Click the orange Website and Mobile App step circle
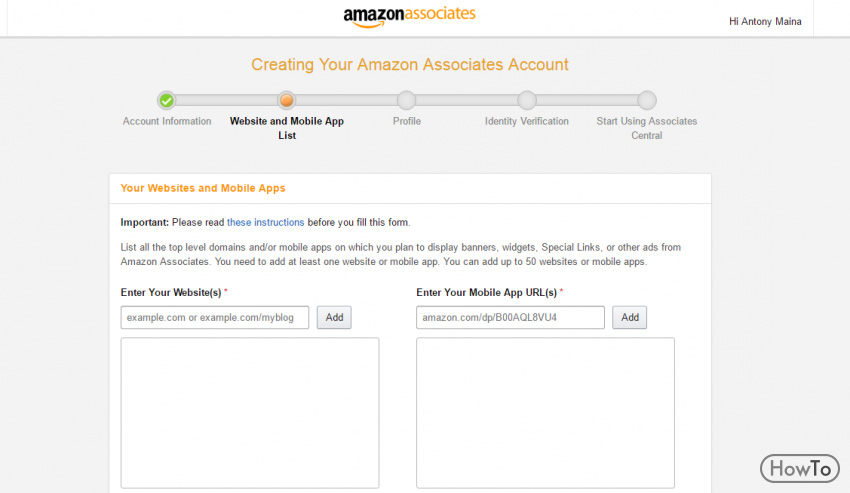 pyautogui.click(x=286, y=100)
